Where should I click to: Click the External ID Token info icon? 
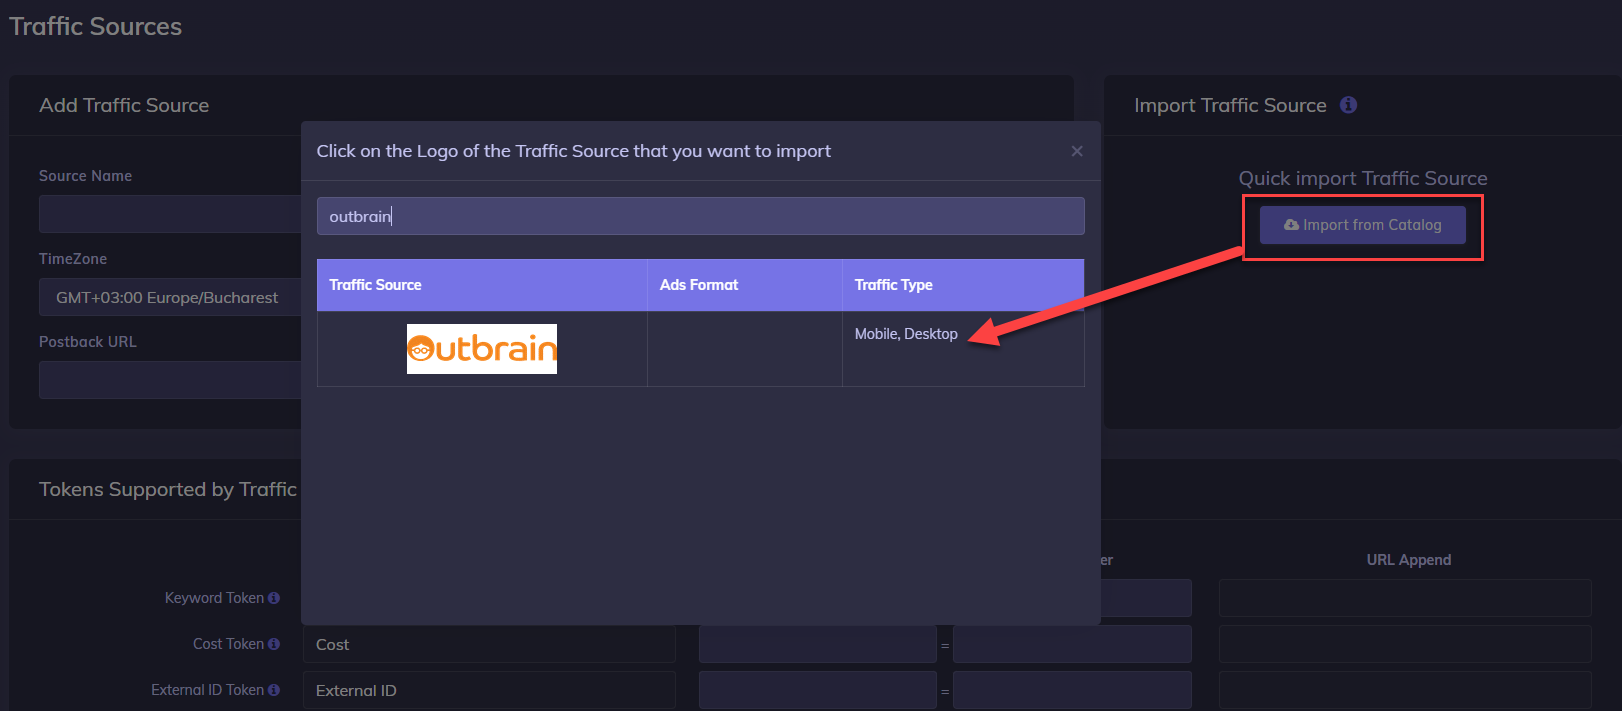[274, 690]
